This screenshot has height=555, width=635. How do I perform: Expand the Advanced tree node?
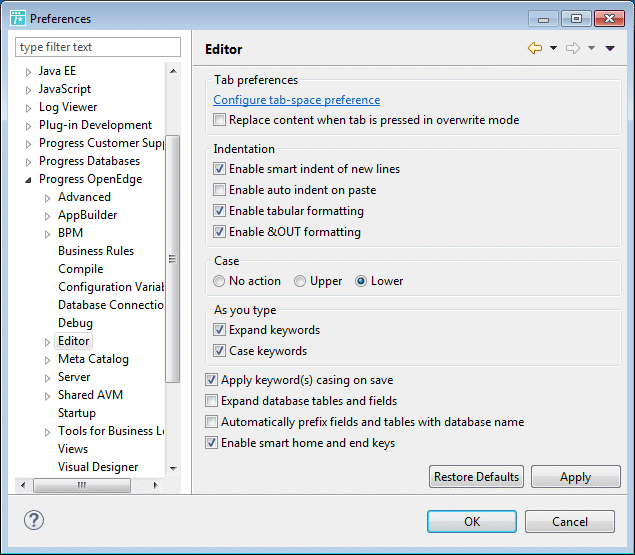(x=47, y=199)
